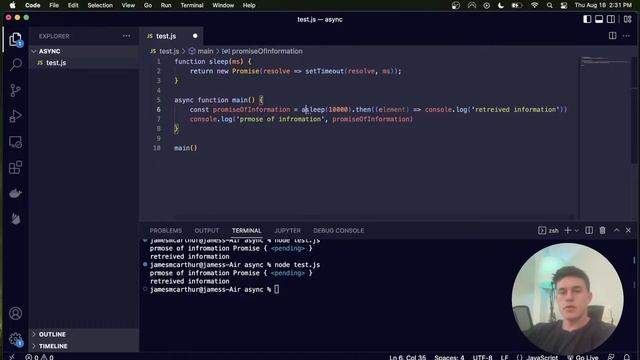Open macOS Control Center icon

click(x=564, y=5)
